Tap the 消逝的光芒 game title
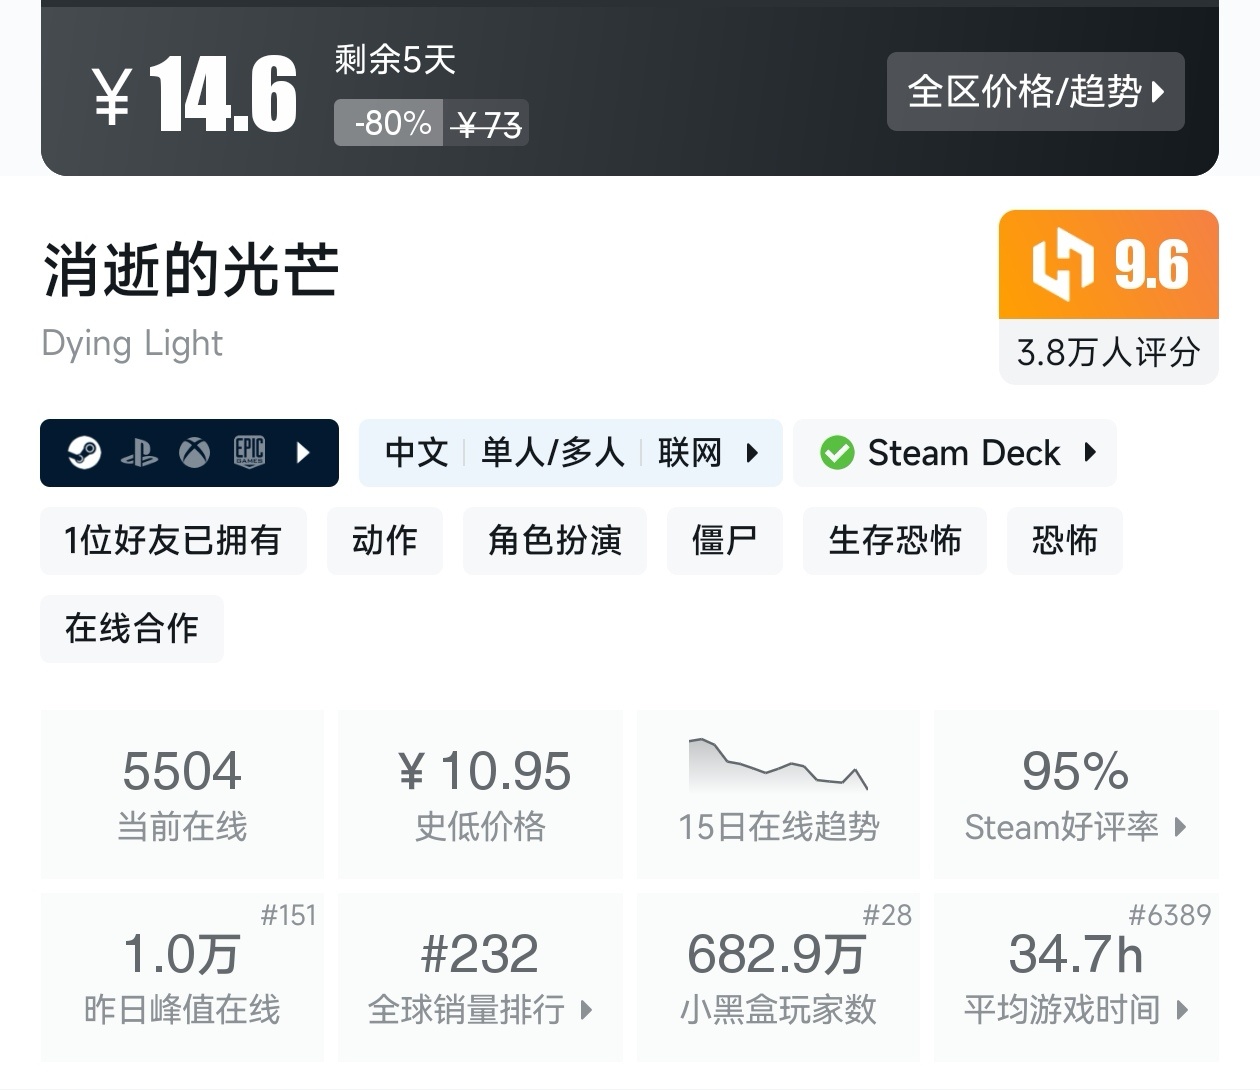Image resolution: width=1260 pixels, height=1090 pixels. (191, 270)
